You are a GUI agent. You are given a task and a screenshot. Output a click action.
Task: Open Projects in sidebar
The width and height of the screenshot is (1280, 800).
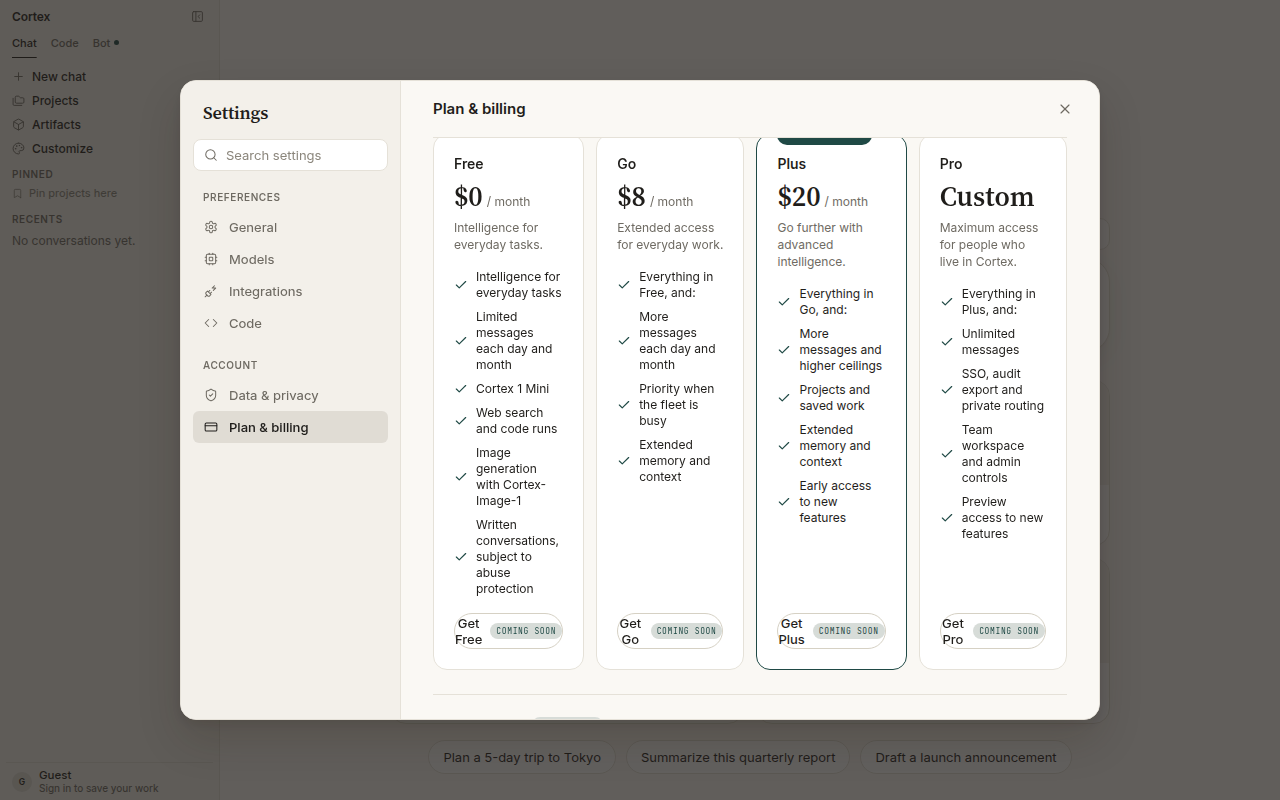[x=108, y=101]
